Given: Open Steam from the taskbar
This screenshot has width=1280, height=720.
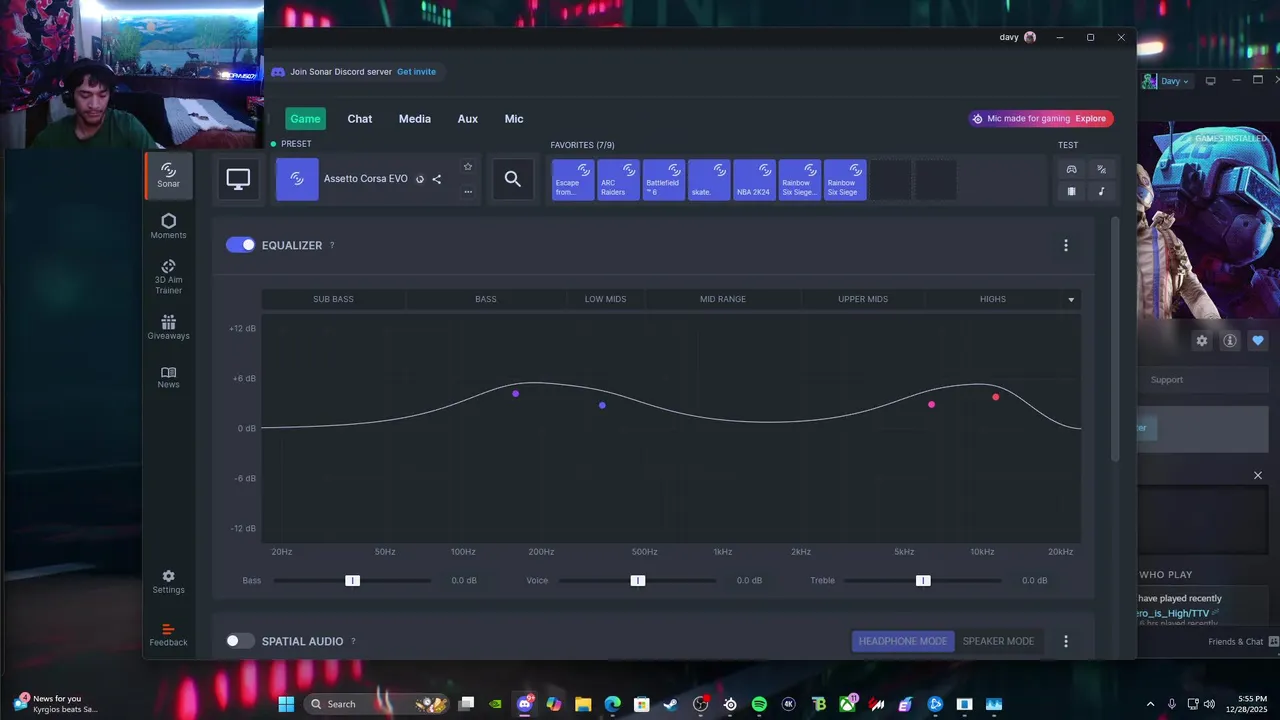Looking at the screenshot, I should (x=671, y=704).
